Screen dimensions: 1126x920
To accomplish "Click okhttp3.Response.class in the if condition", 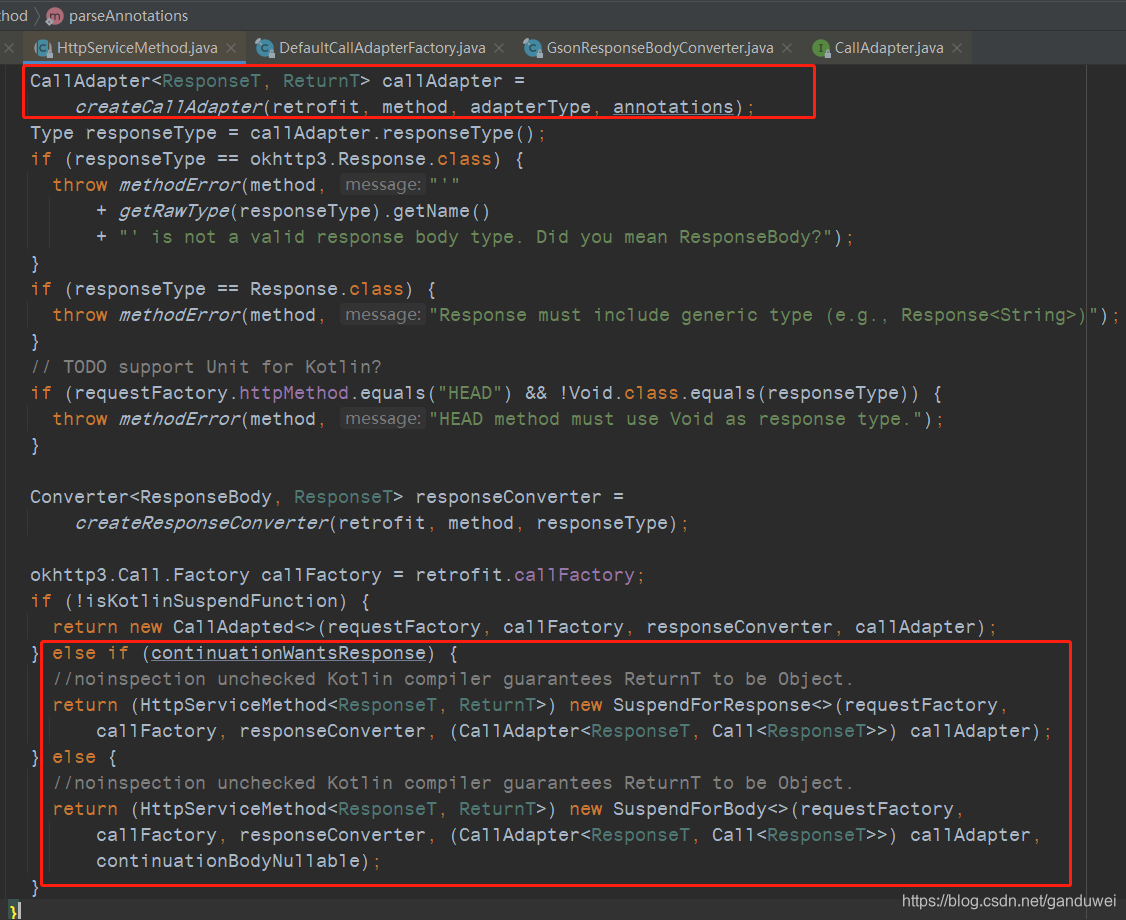I will [371, 159].
